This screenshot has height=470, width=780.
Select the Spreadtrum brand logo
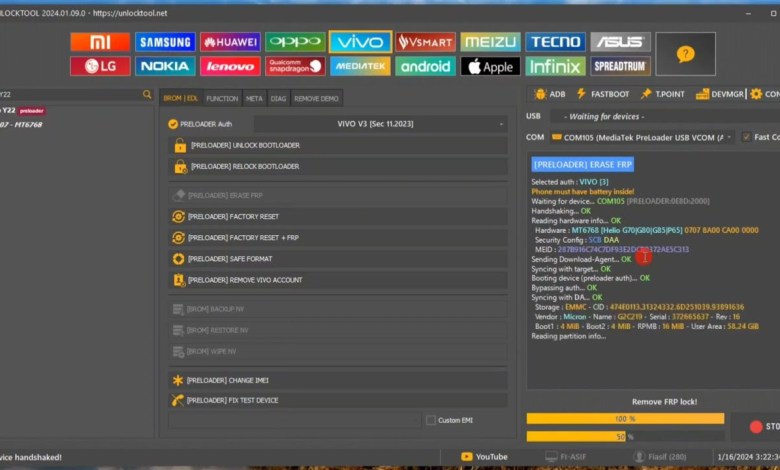tap(620, 66)
